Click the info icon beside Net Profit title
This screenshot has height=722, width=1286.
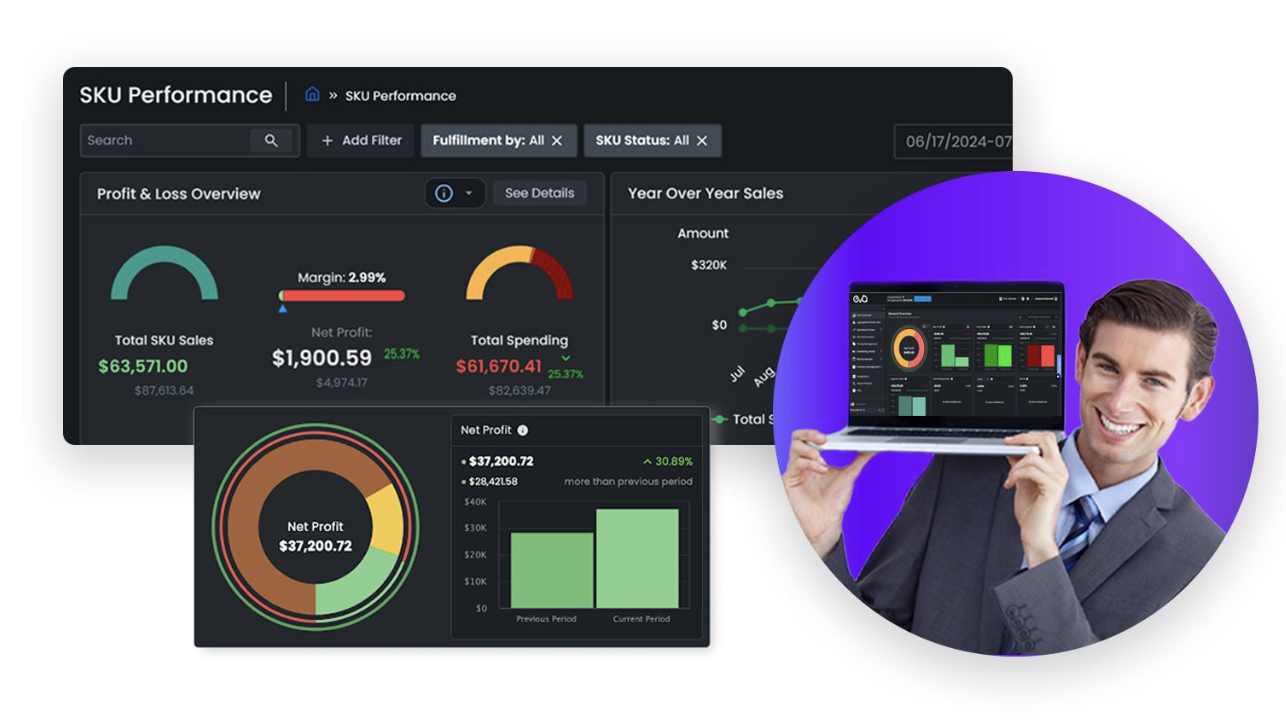522,430
